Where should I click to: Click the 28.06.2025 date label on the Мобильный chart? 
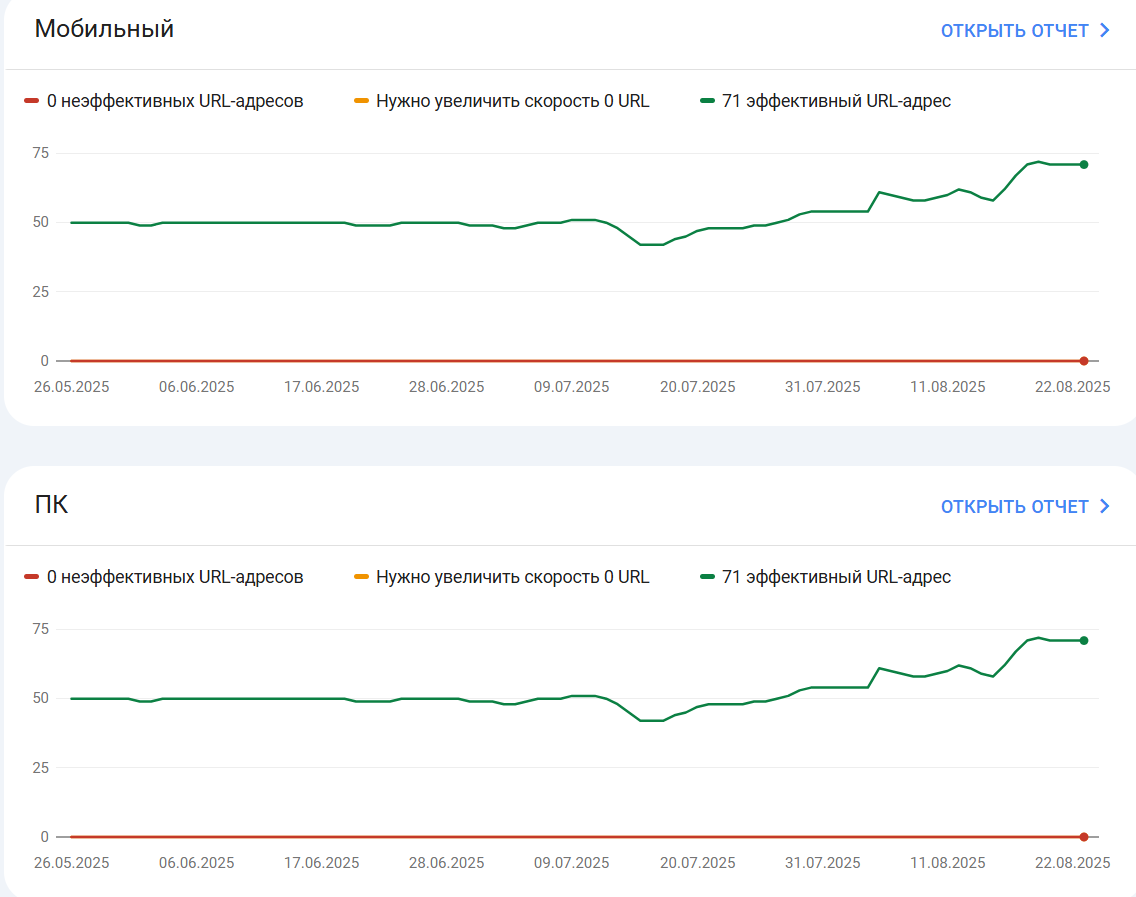446,387
